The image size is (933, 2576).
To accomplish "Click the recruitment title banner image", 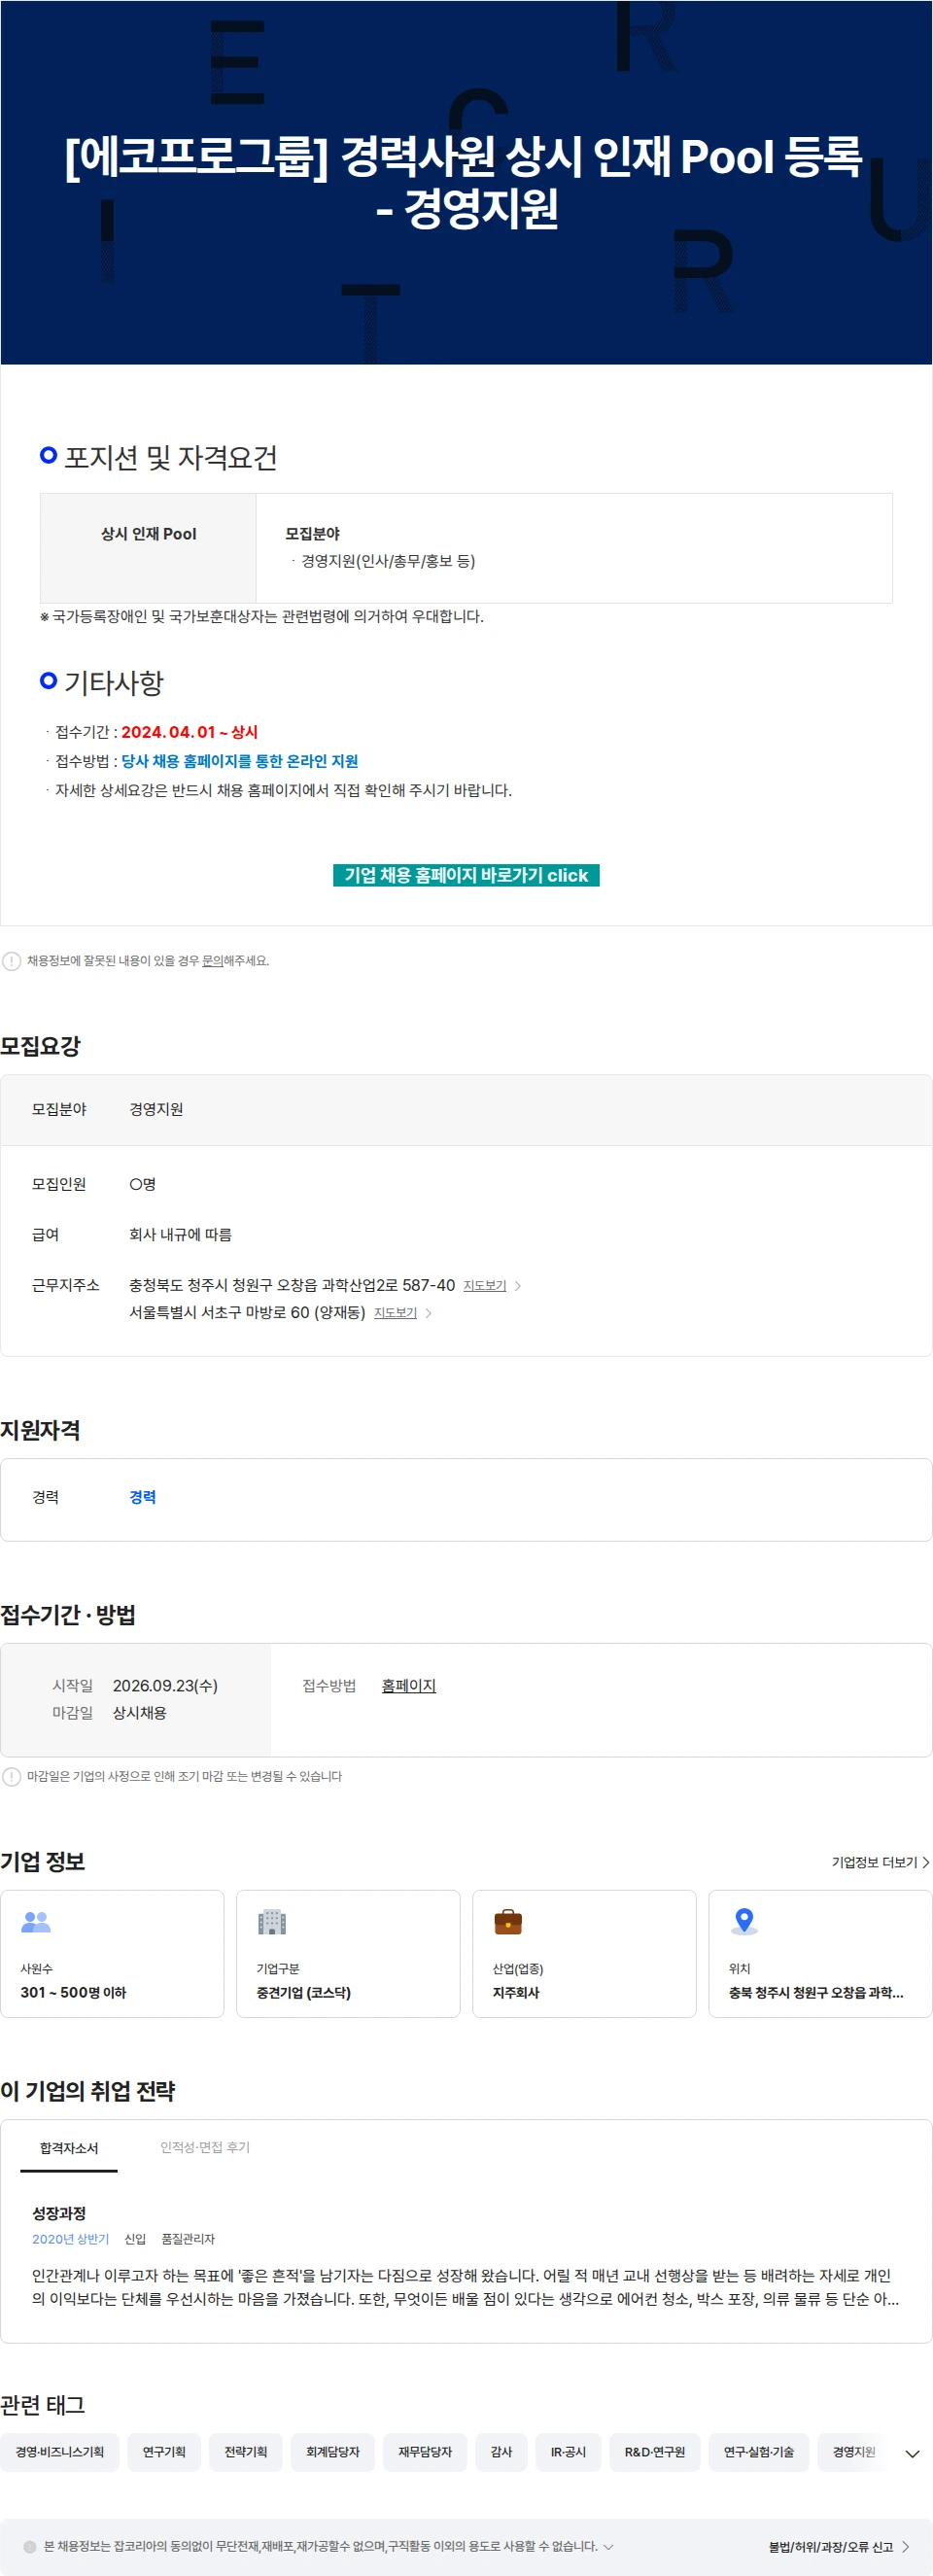I will tap(466, 182).
